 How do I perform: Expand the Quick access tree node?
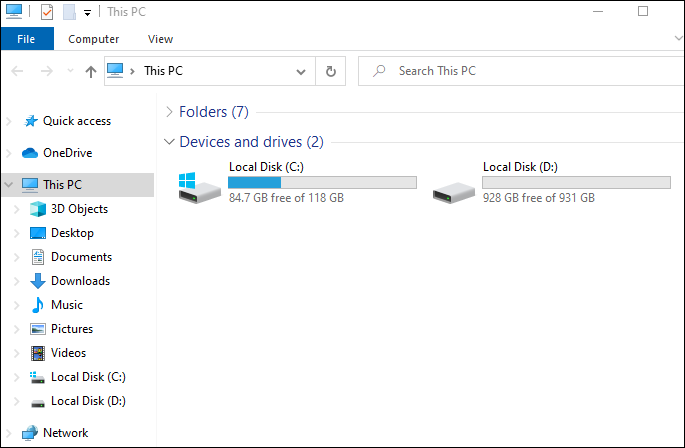[x=9, y=121]
